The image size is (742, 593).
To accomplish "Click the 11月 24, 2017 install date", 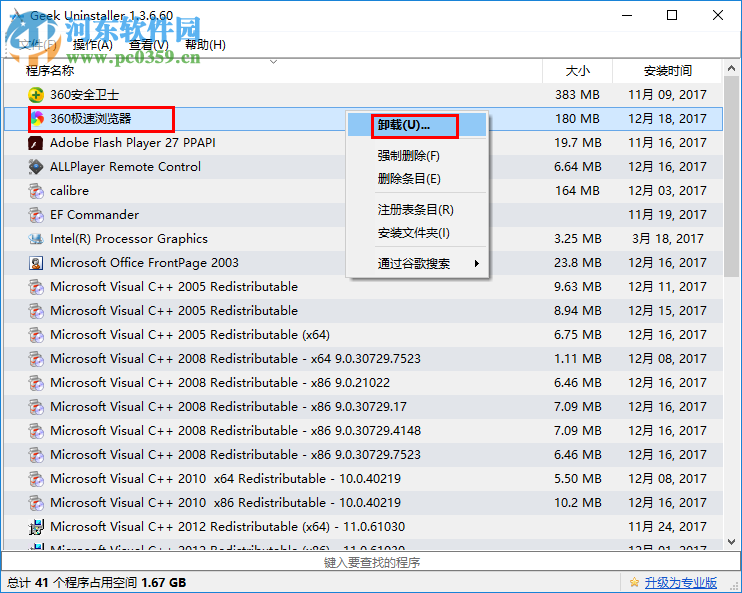I will 667,527.
